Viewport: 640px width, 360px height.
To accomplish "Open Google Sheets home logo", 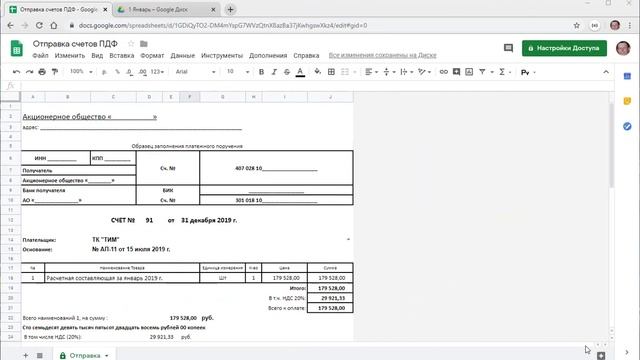I will (17, 49).
